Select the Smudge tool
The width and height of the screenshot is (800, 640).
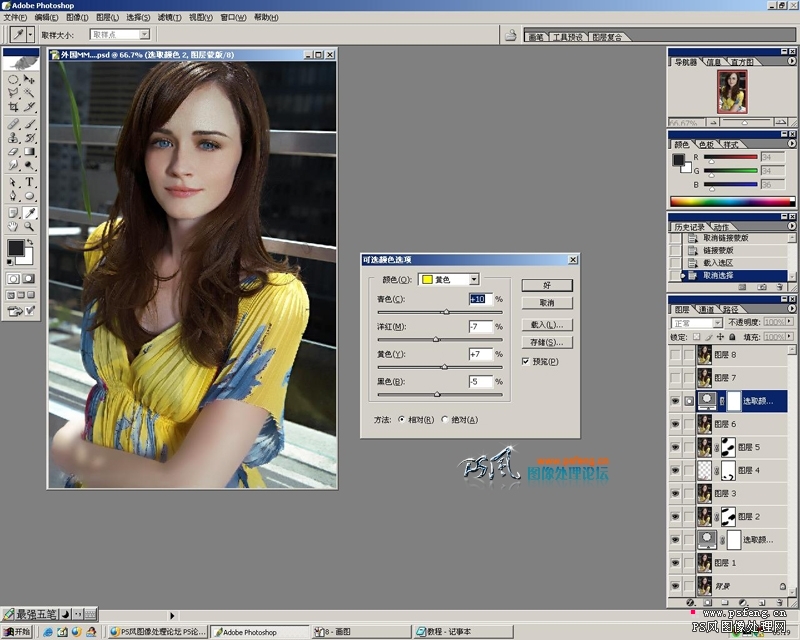pos(13,165)
